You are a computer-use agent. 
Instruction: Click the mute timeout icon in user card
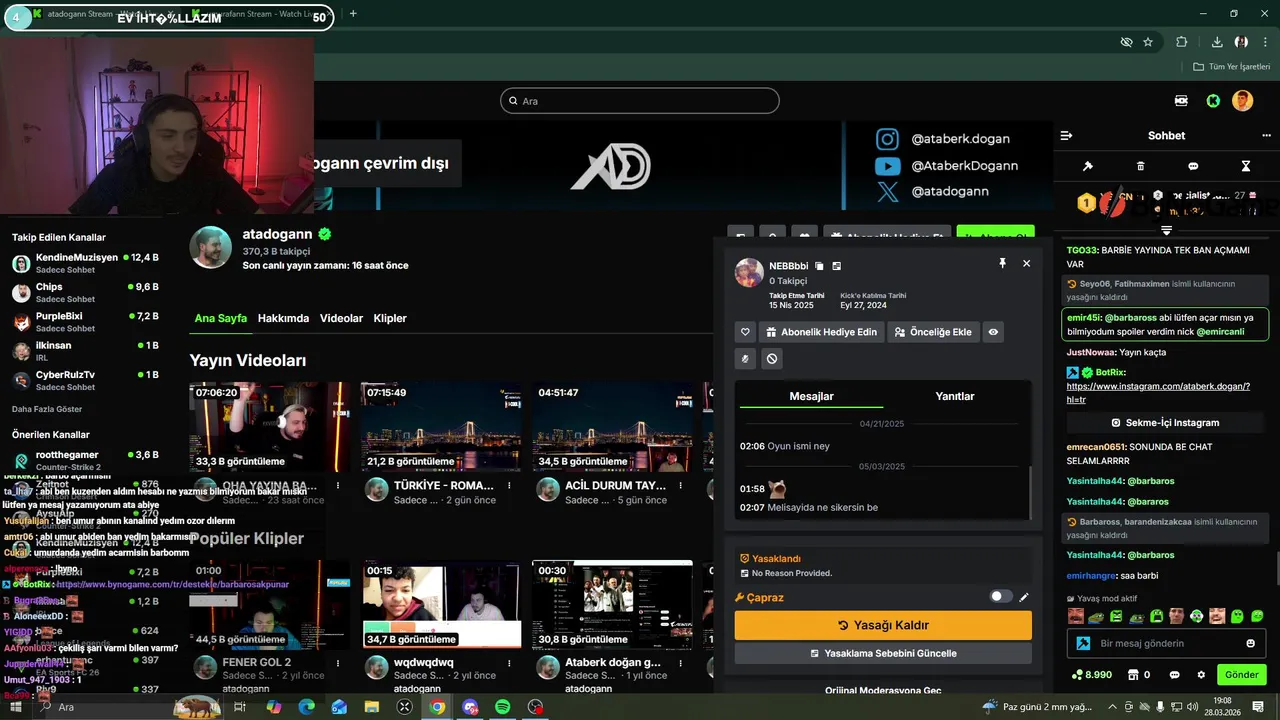[x=745, y=358]
